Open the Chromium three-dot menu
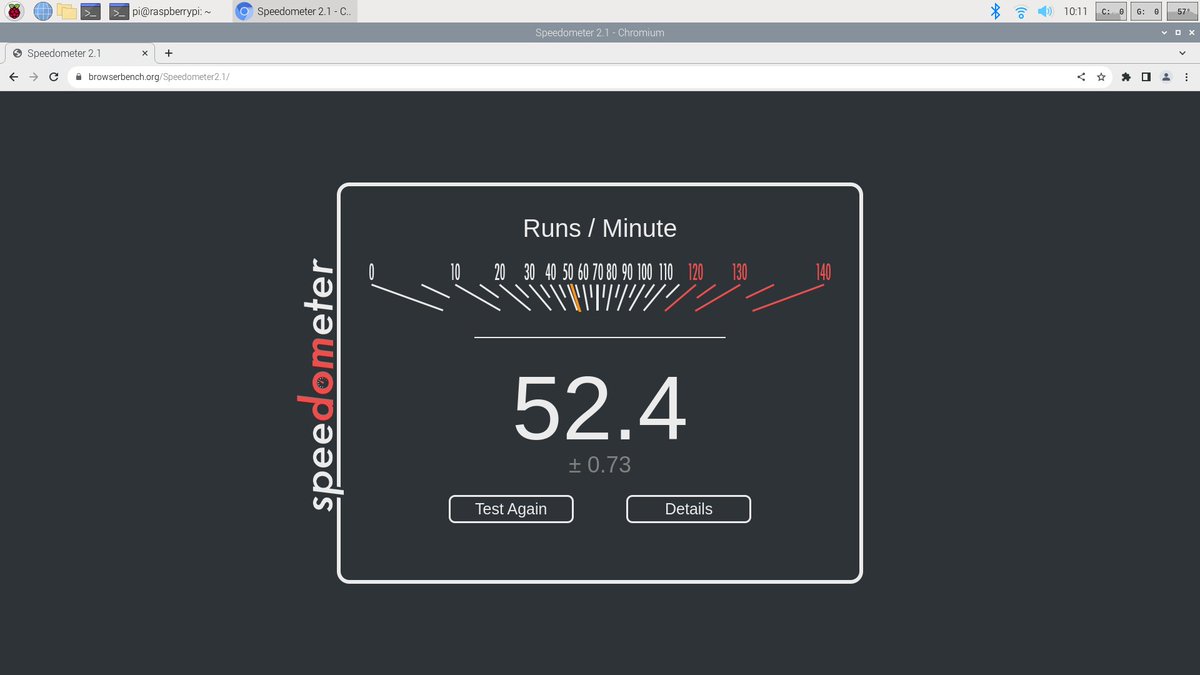 (x=1186, y=76)
